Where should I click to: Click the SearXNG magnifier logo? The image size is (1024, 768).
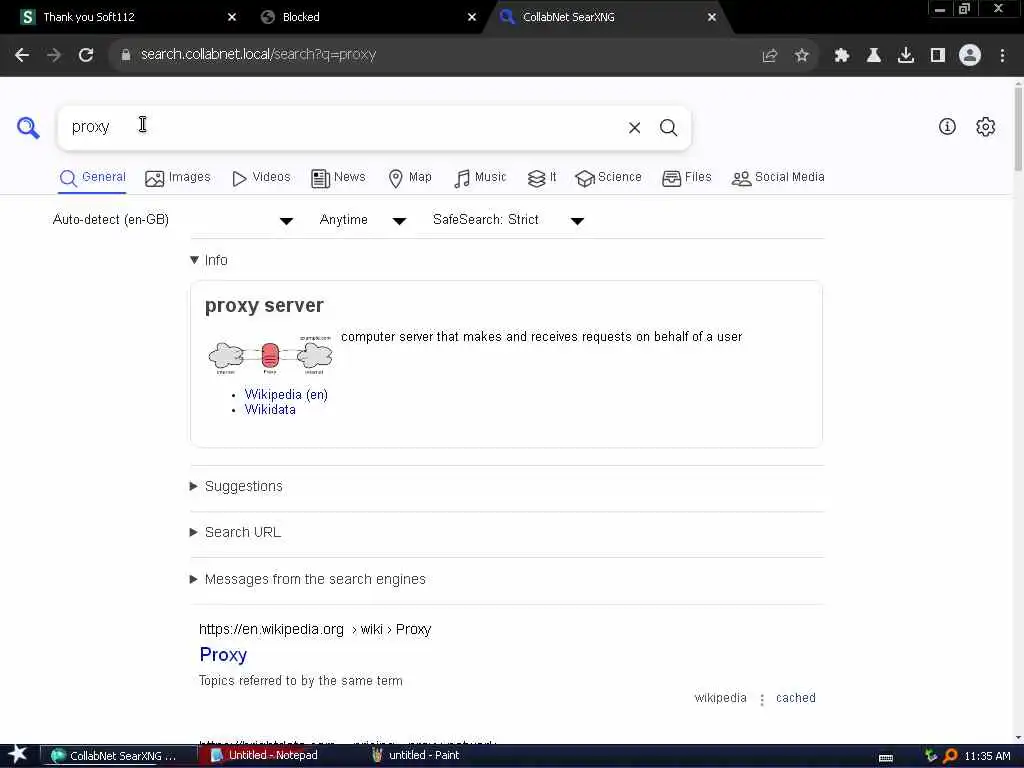[x=28, y=127]
